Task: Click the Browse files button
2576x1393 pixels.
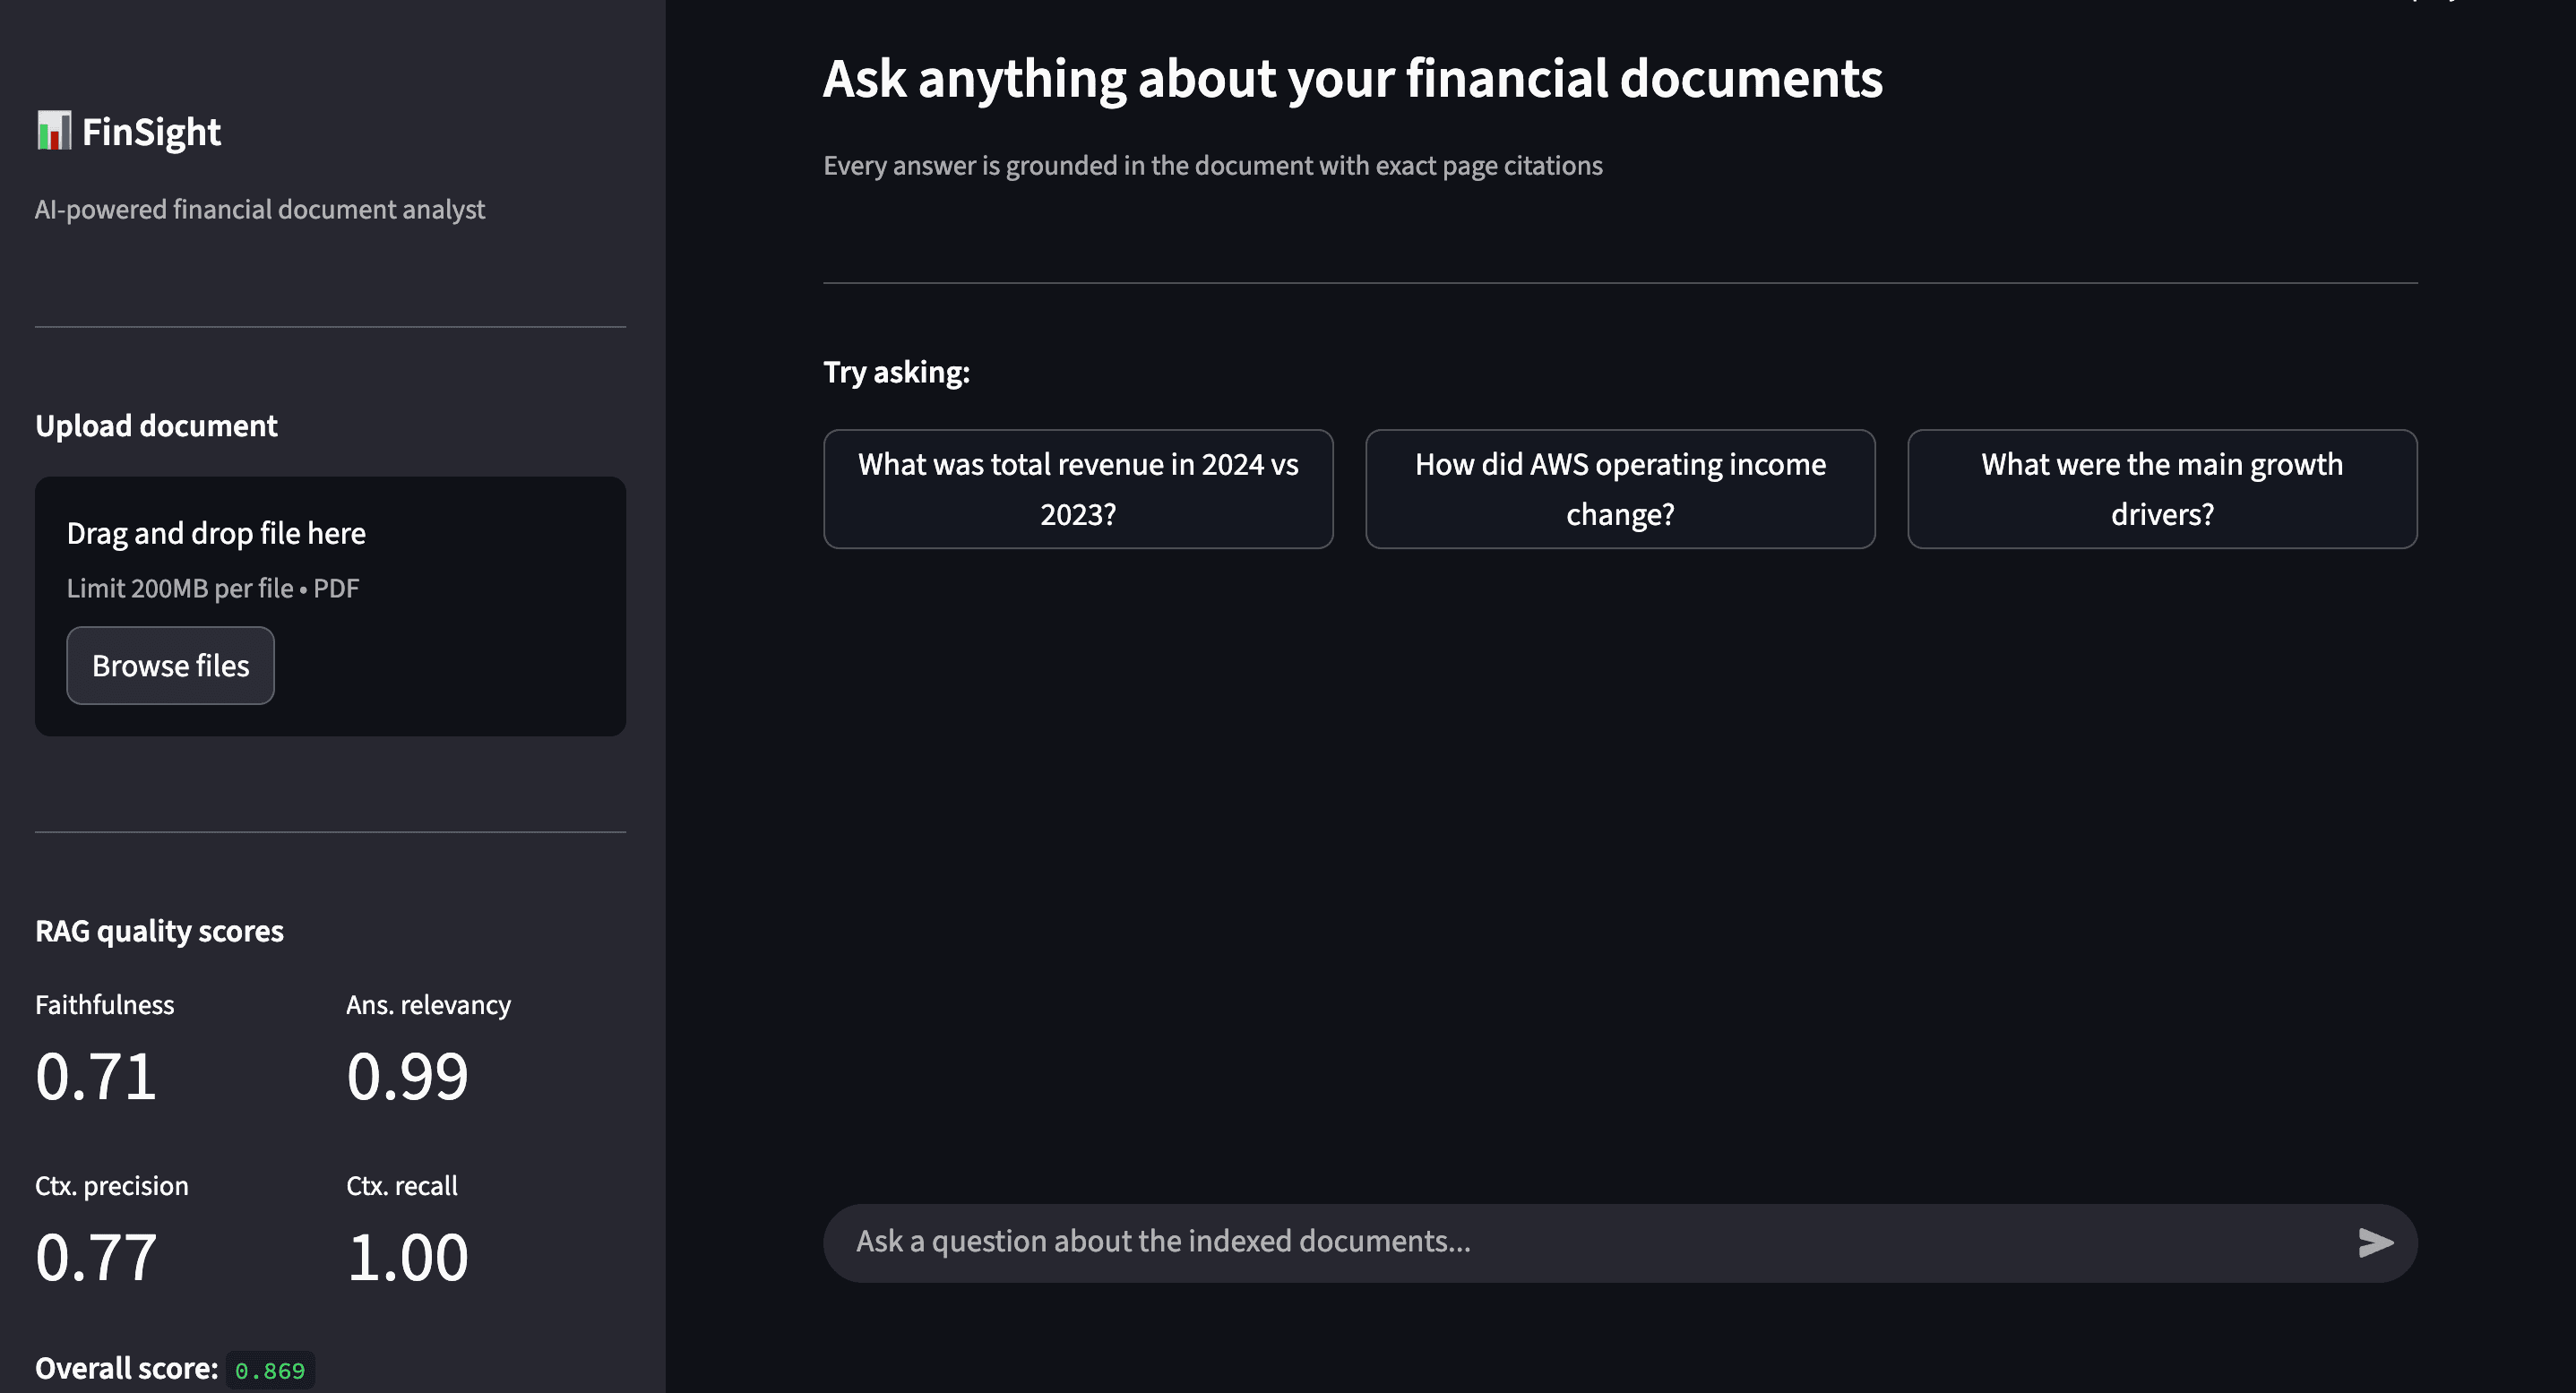Action: [170, 666]
